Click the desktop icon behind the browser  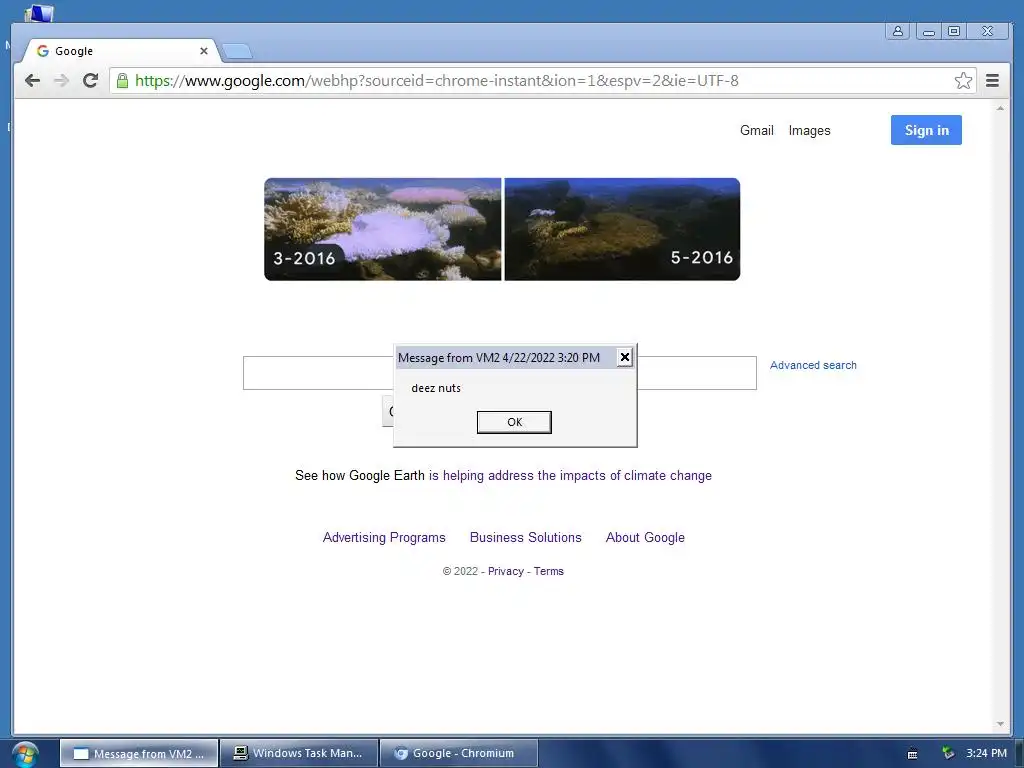click(39, 12)
